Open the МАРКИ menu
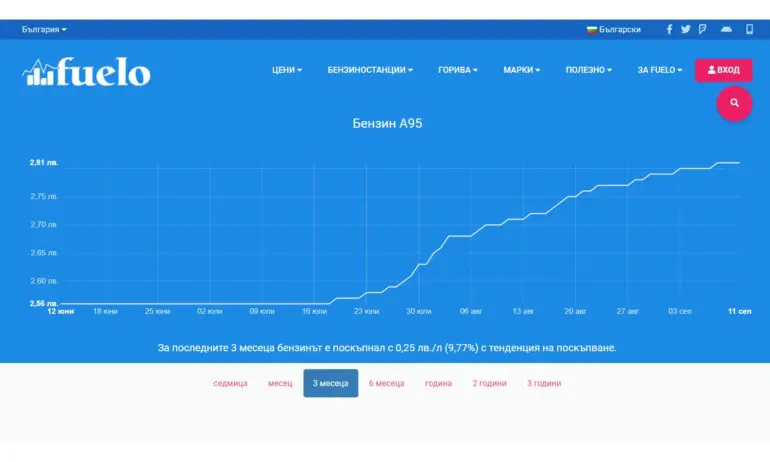 tap(521, 70)
